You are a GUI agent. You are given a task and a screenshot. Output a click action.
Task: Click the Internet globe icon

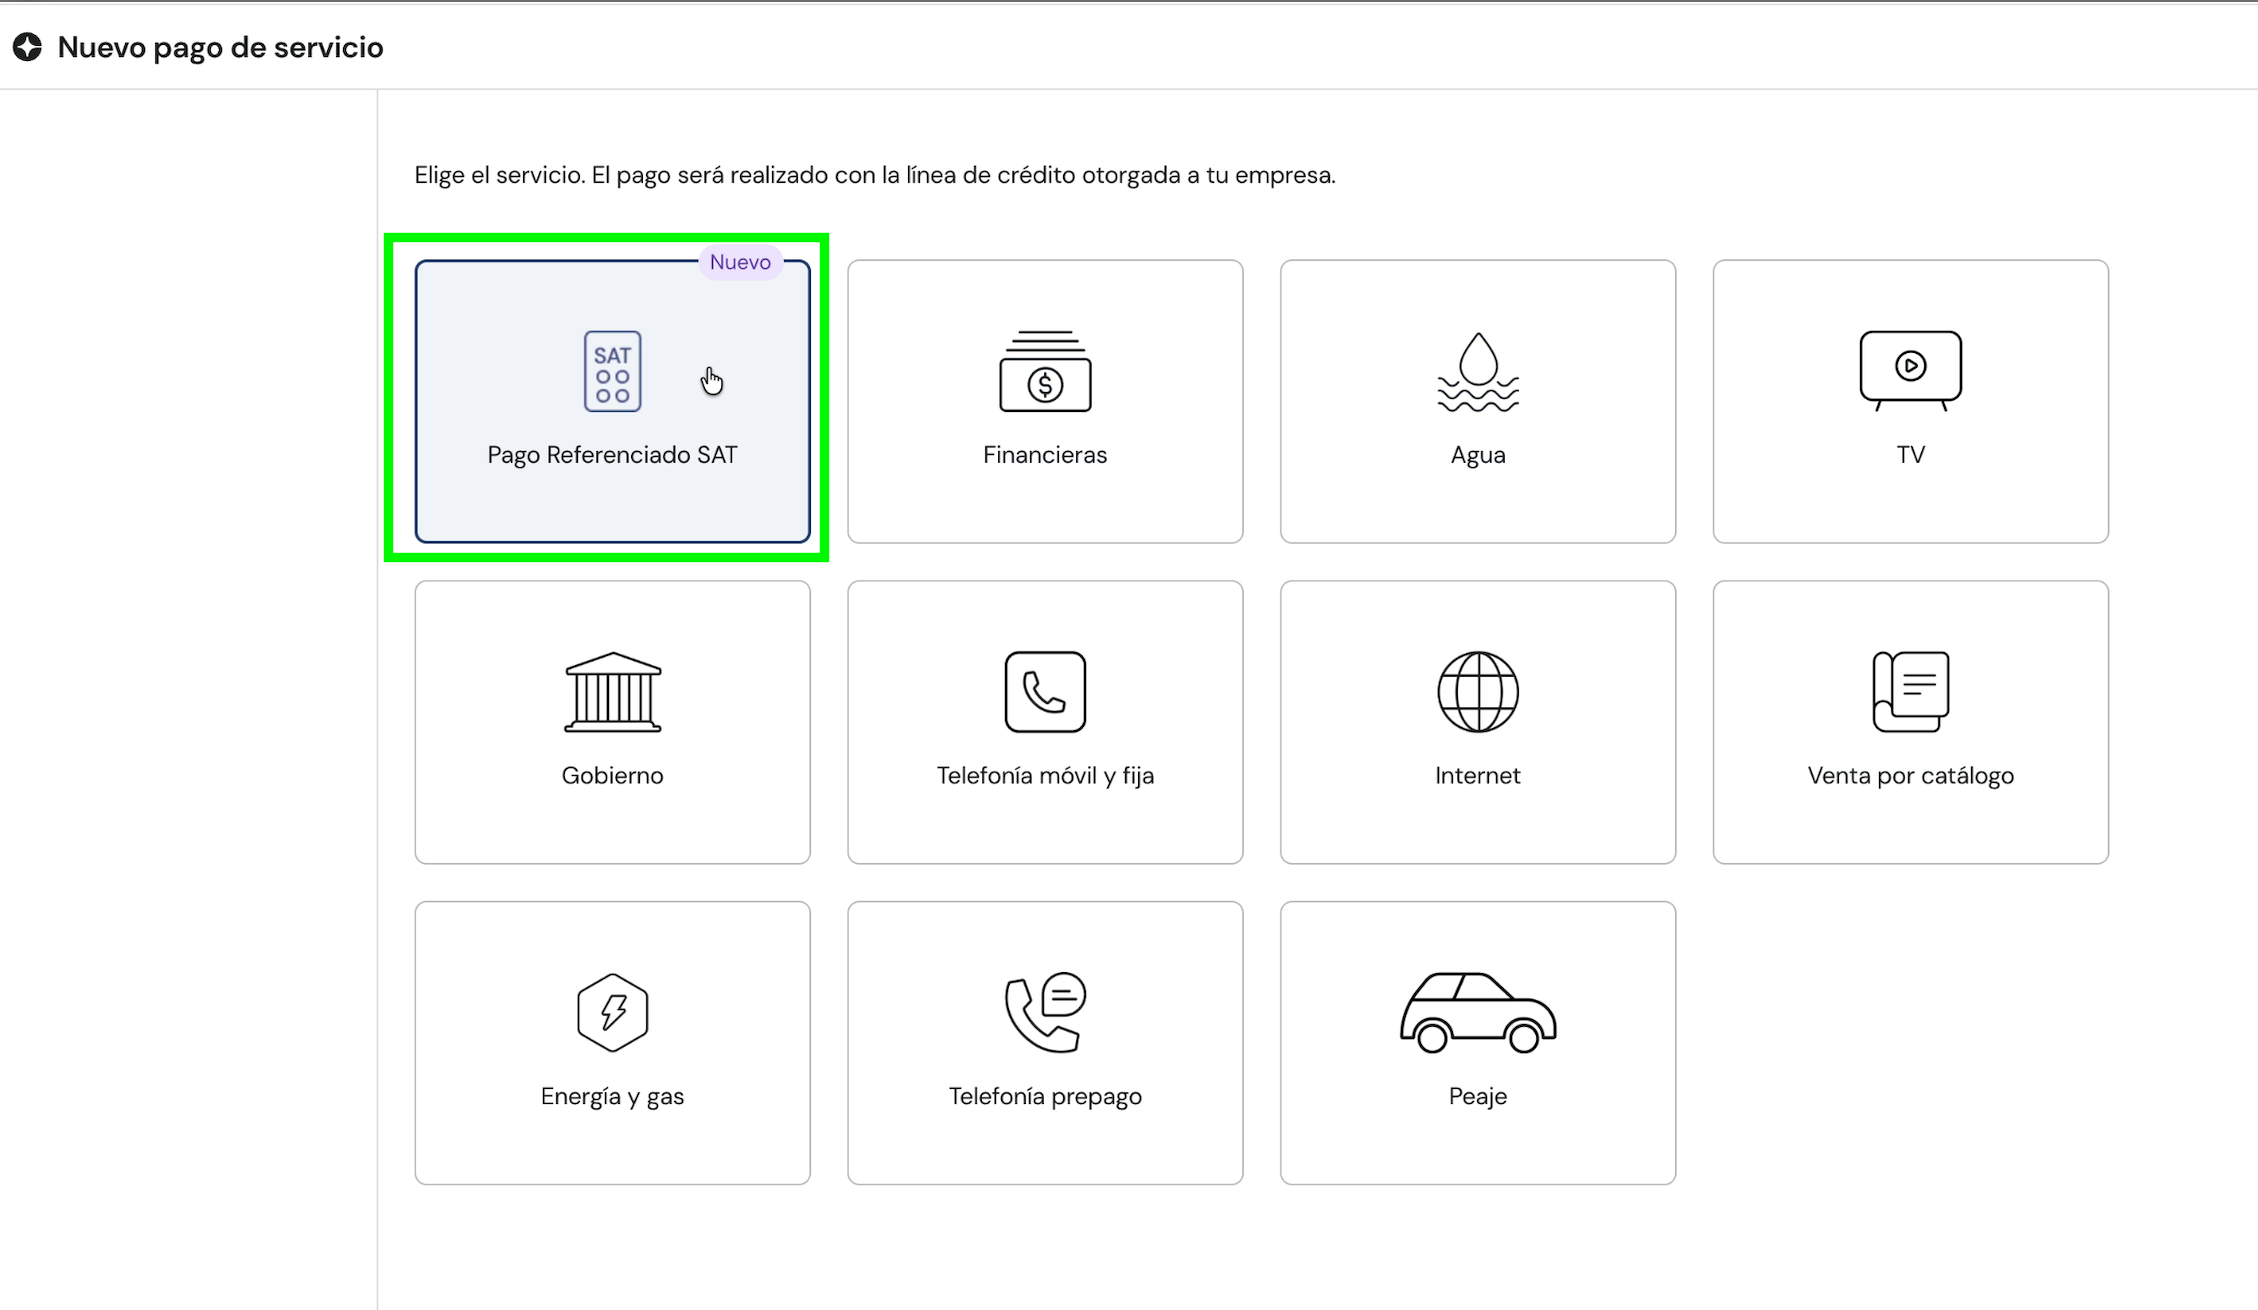pos(1478,692)
